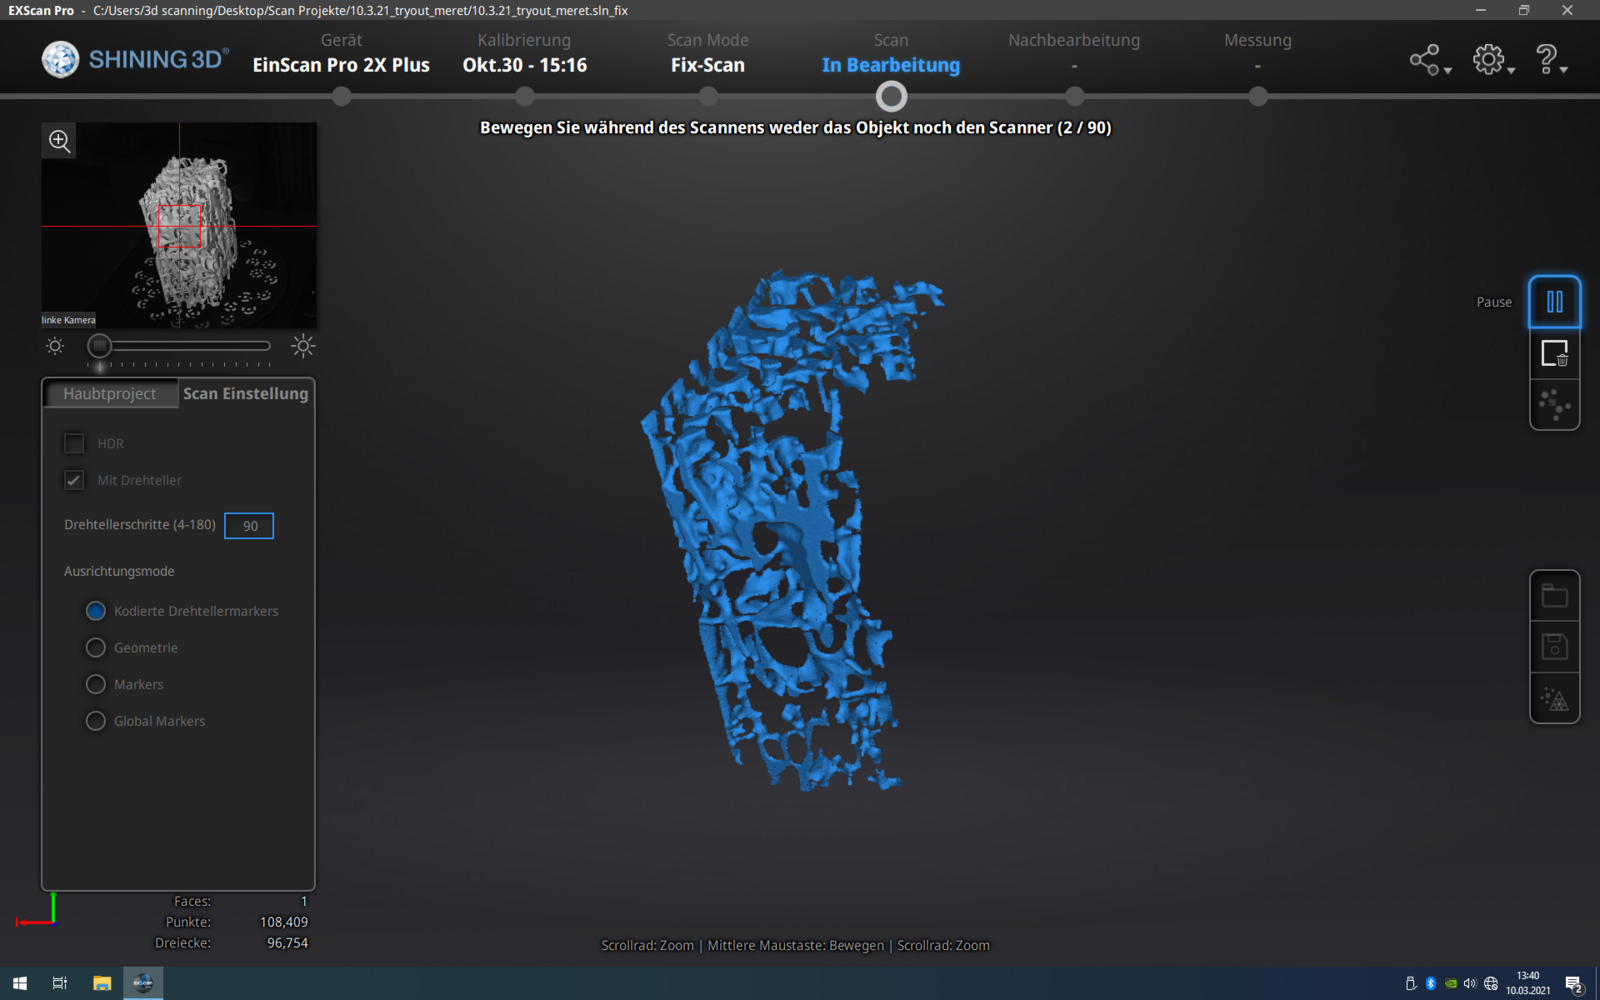Screen dimensions: 1600x1000
Task: Select the Geometrie alignment mode
Action: tap(96, 648)
